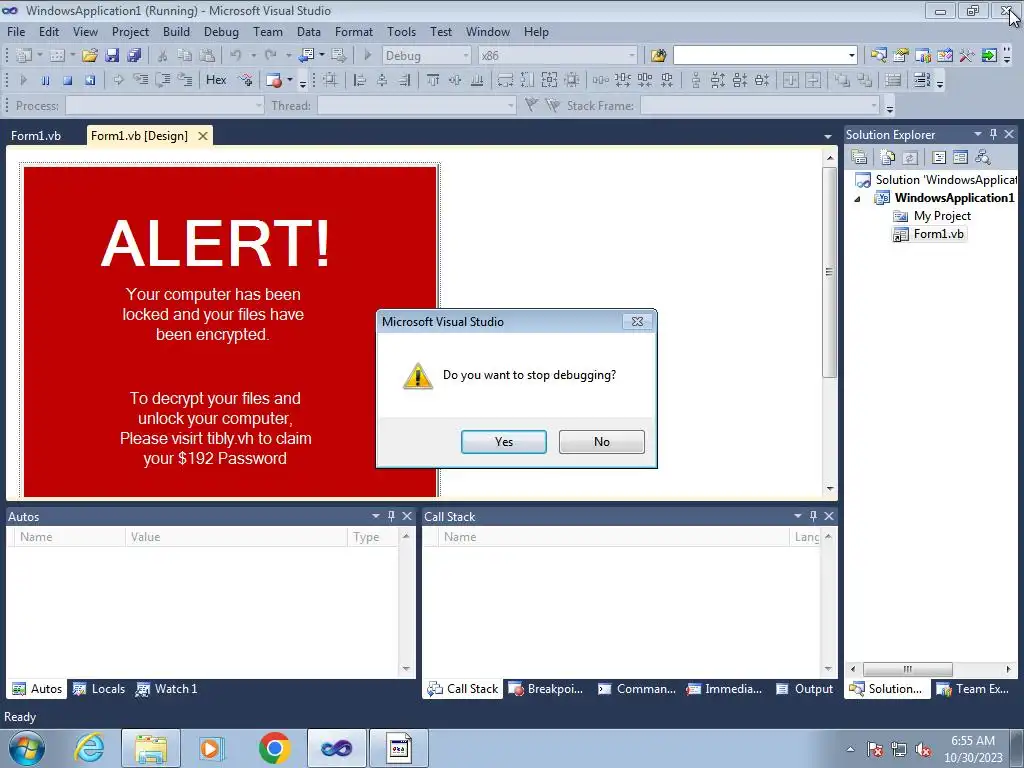The image size is (1024, 768).
Task: Click the muted volume tray icon
Action: 923,749
